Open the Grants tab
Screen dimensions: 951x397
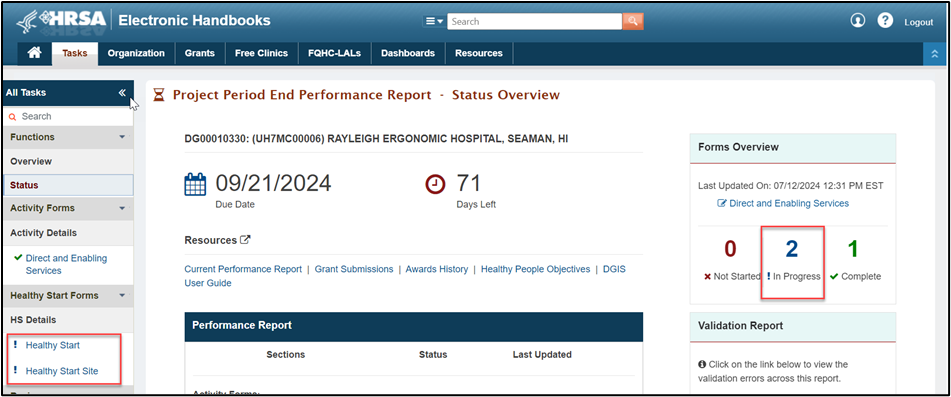200,53
